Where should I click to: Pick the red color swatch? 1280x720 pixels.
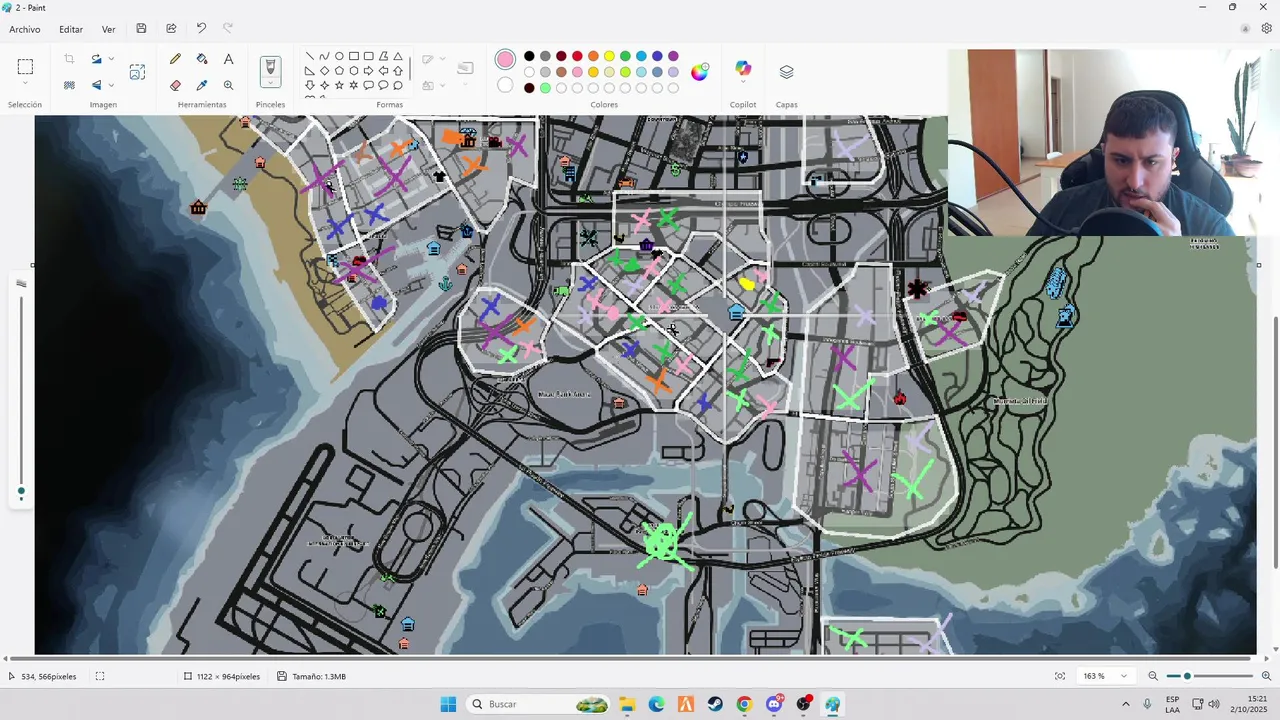pyautogui.click(x=577, y=56)
